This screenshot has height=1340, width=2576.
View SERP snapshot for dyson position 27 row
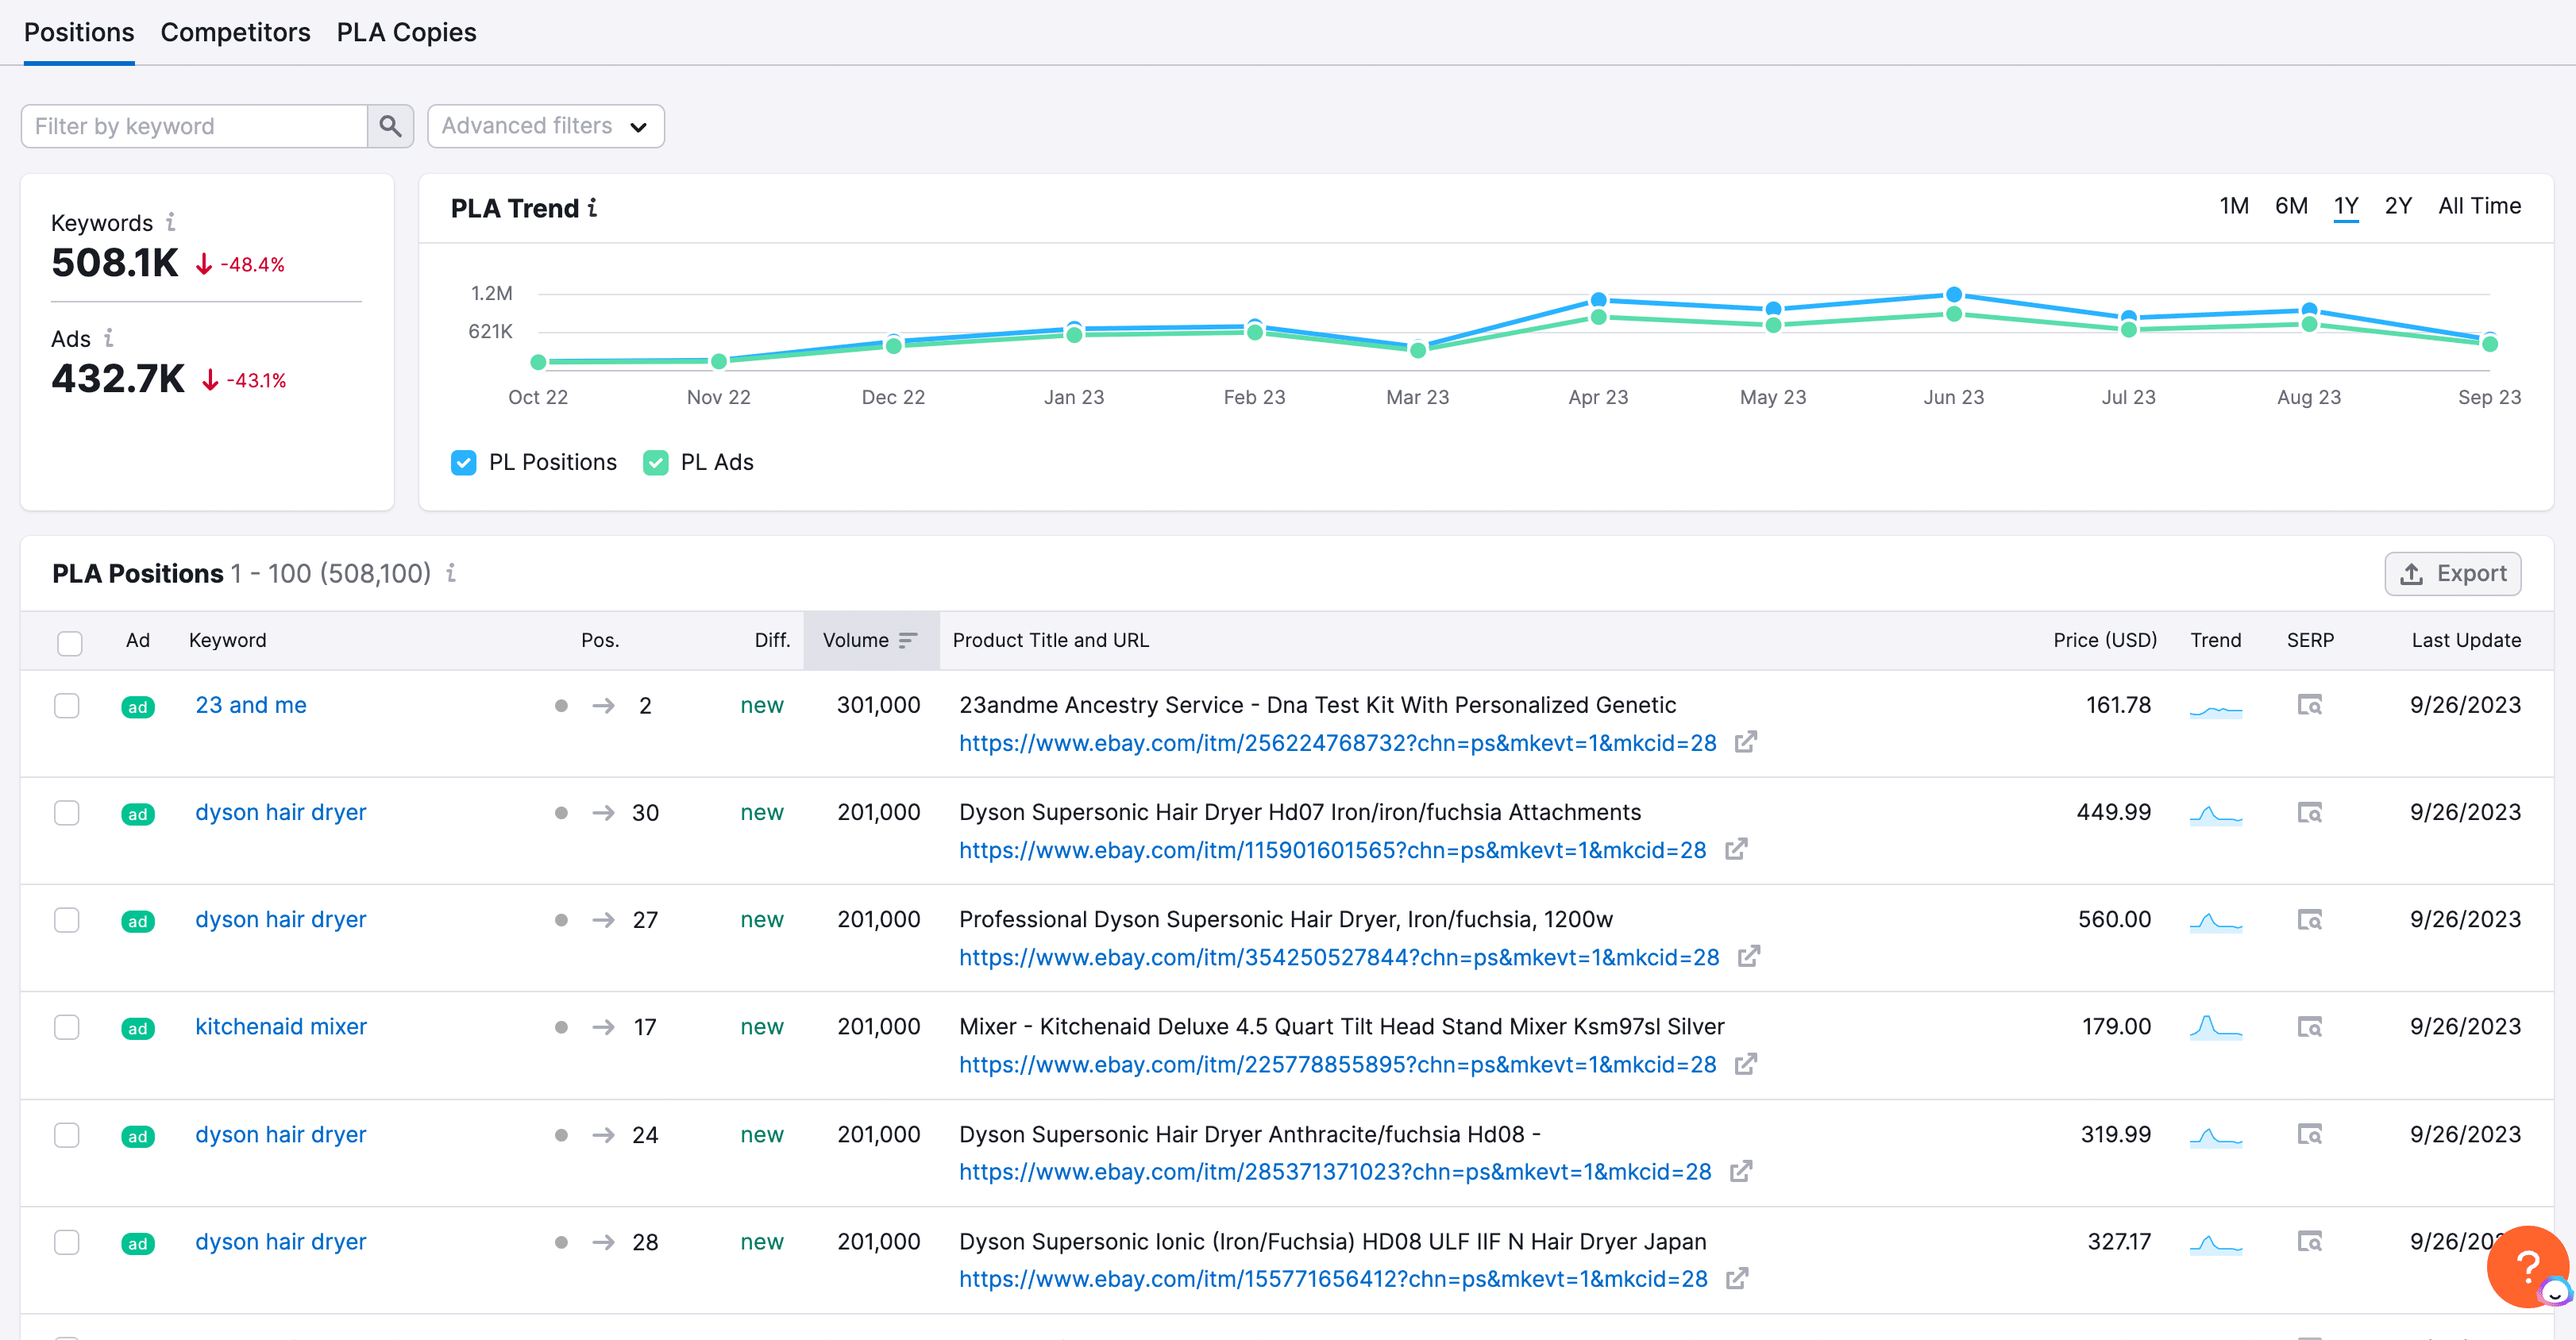click(2310, 919)
